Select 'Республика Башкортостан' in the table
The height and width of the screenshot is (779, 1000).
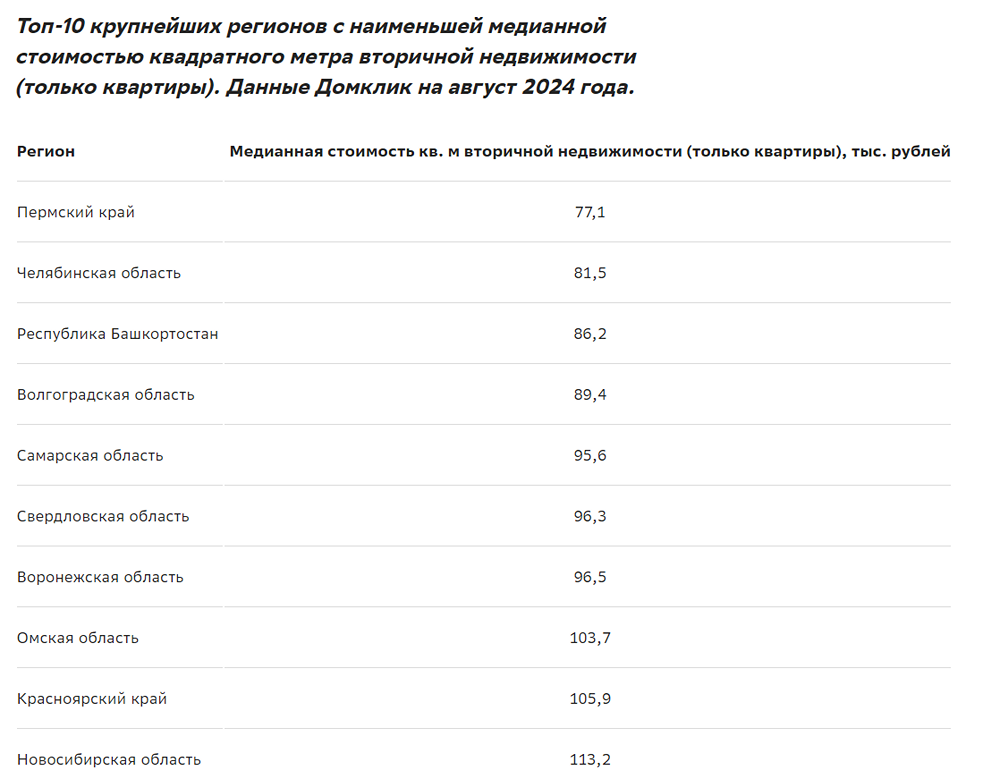(117, 334)
